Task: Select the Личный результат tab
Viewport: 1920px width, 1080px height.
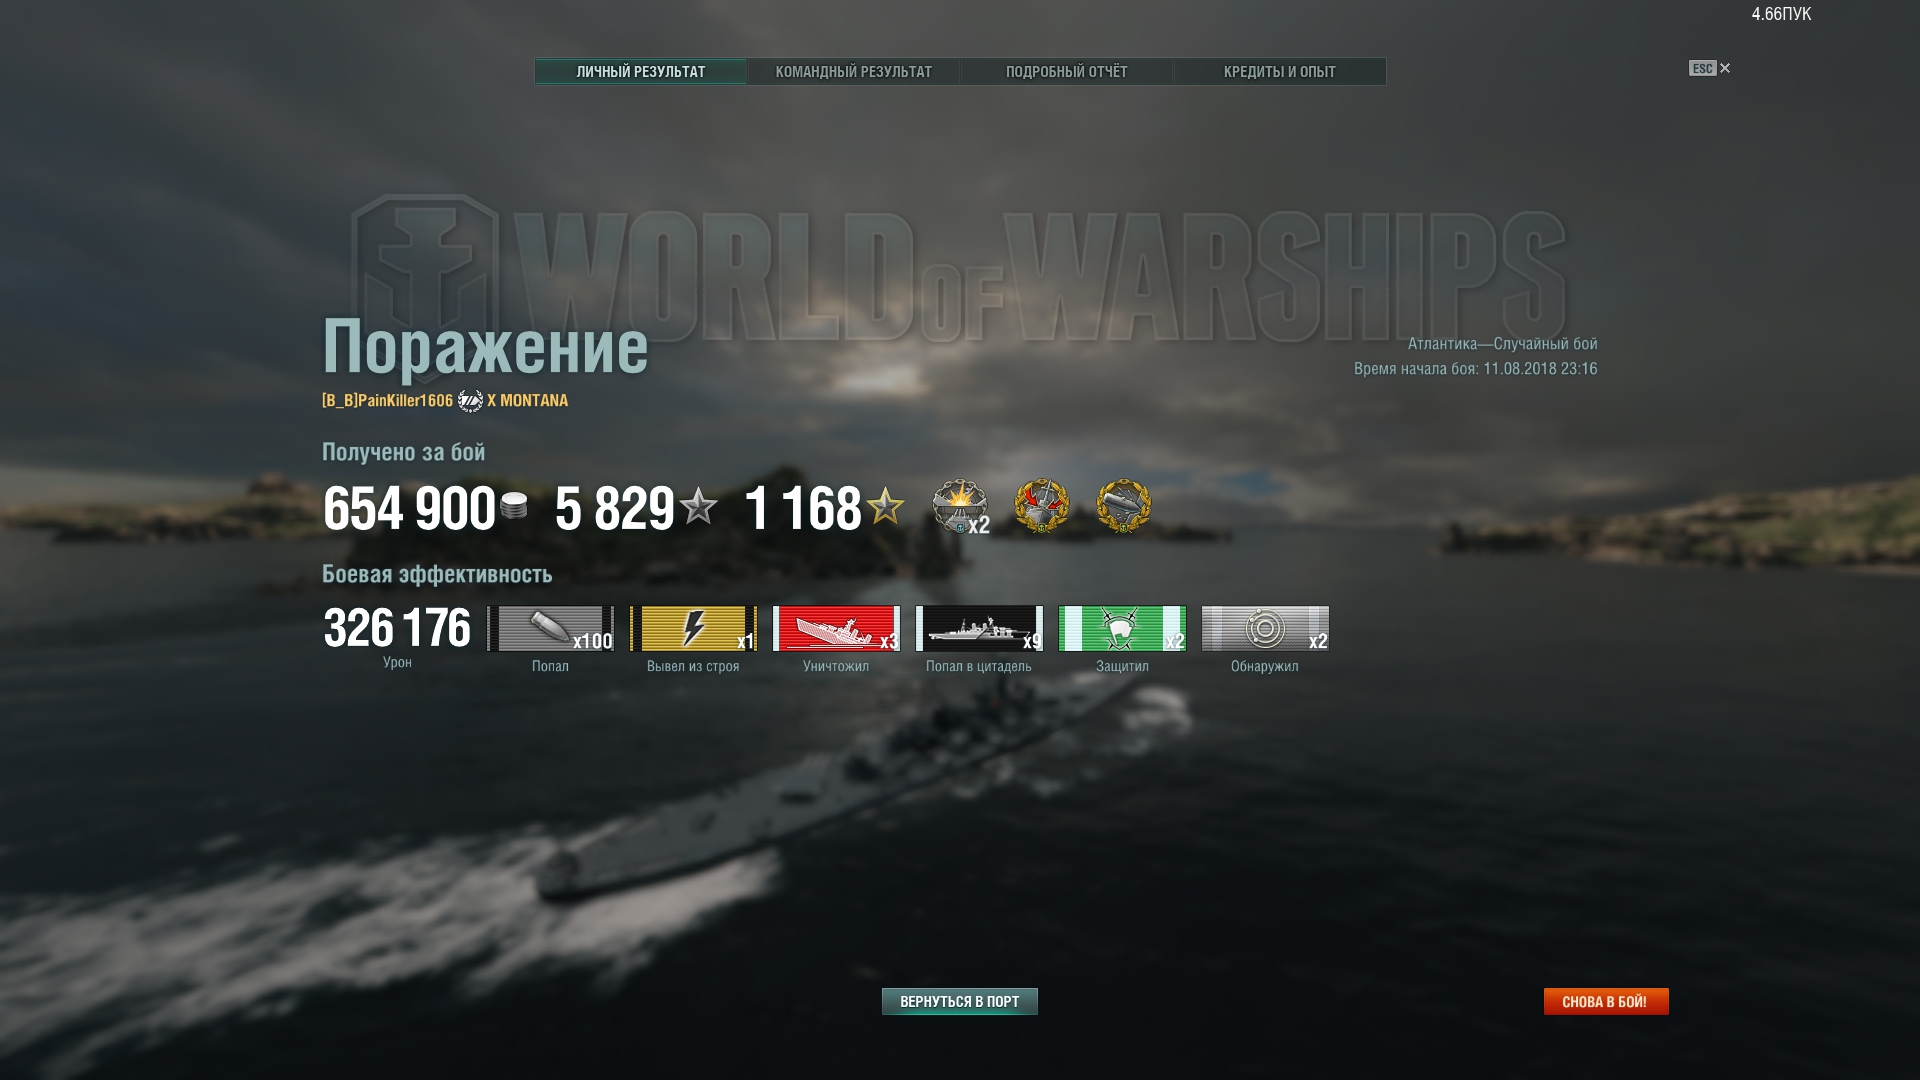Action: 641,72
